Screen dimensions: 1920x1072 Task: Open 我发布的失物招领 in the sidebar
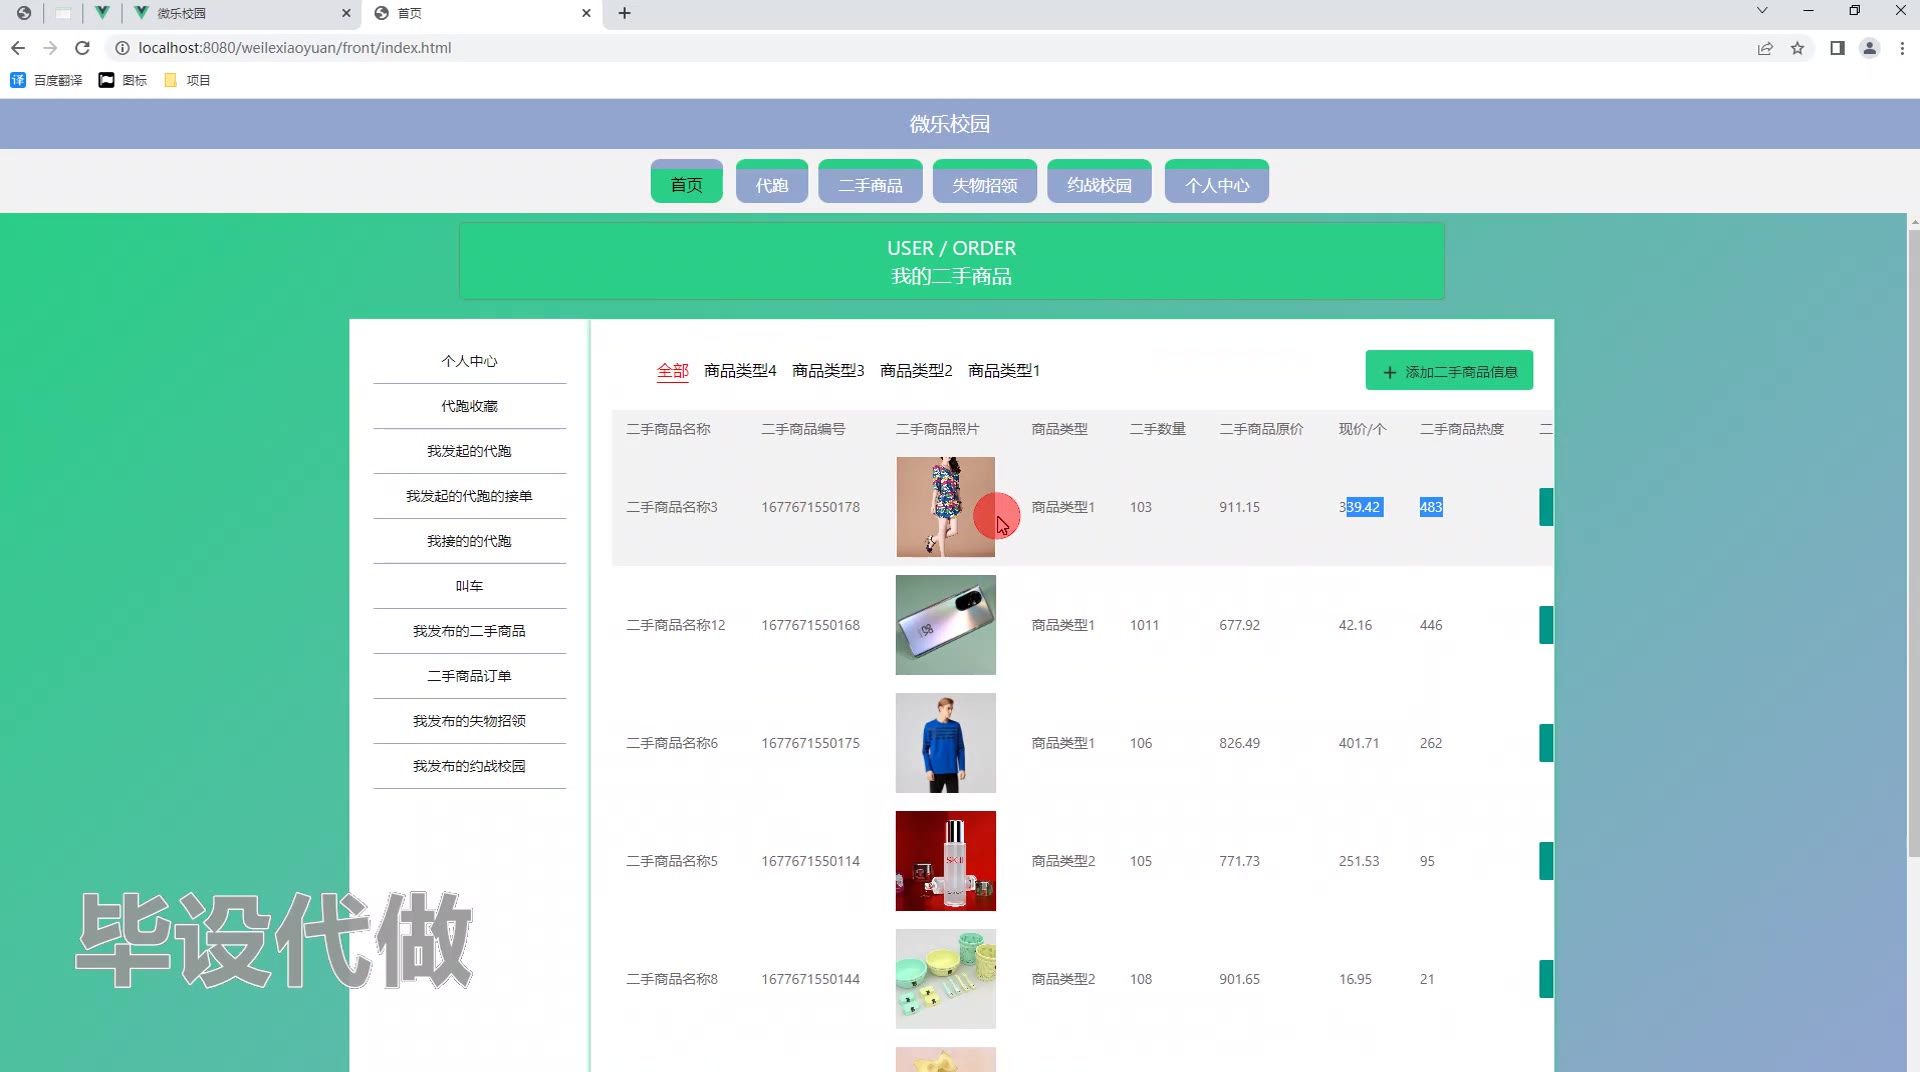click(x=469, y=721)
